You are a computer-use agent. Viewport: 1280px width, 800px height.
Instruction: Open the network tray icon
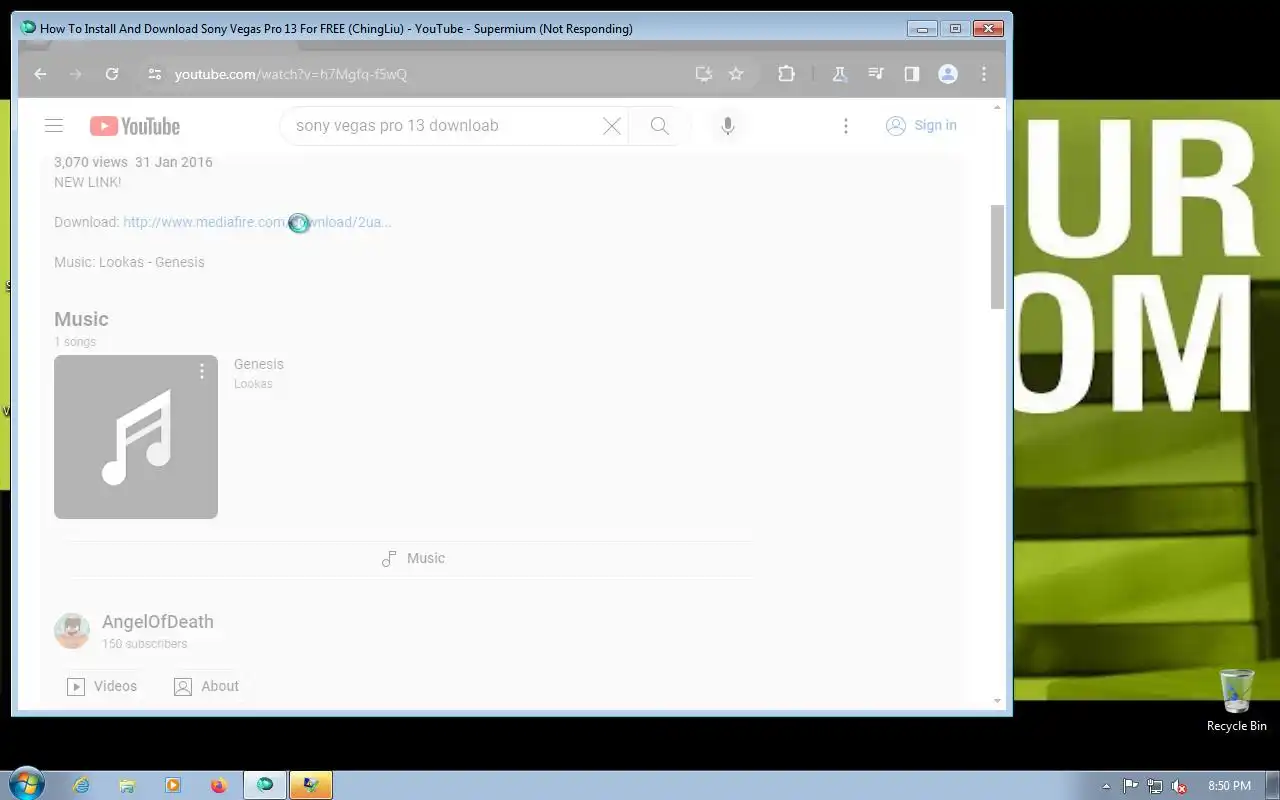(x=1155, y=786)
